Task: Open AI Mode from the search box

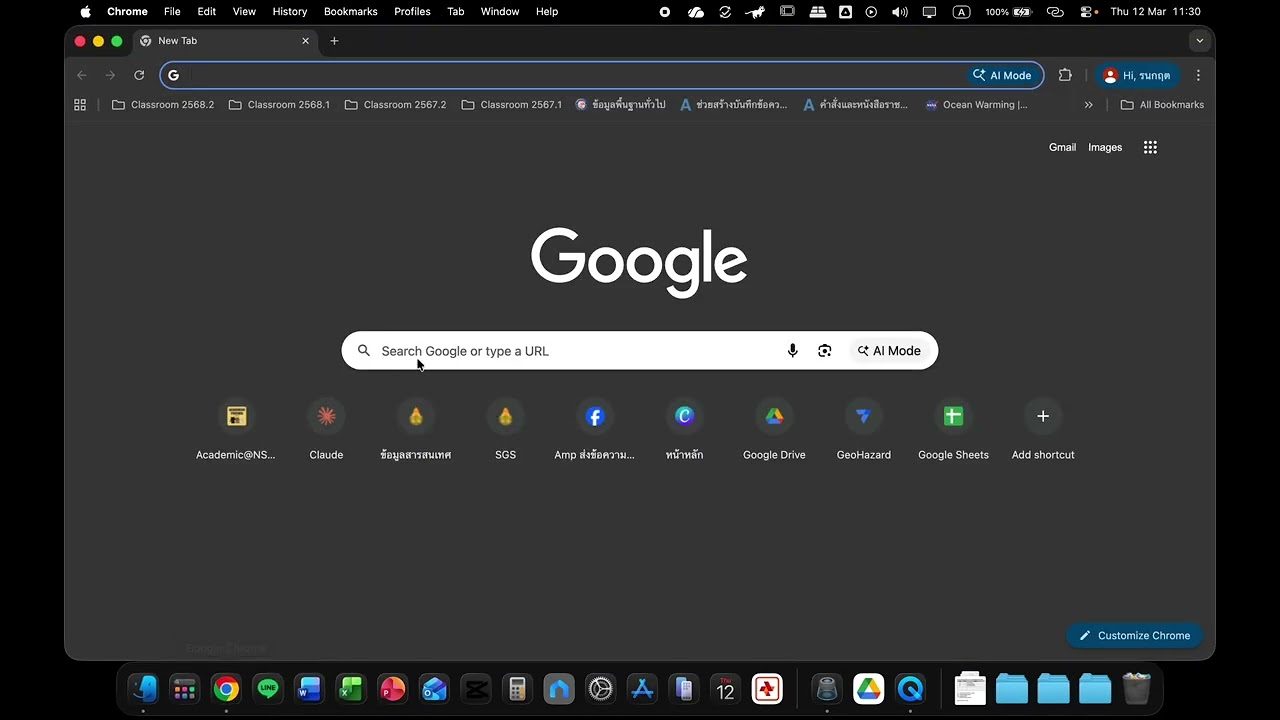Action: point(889,351)
